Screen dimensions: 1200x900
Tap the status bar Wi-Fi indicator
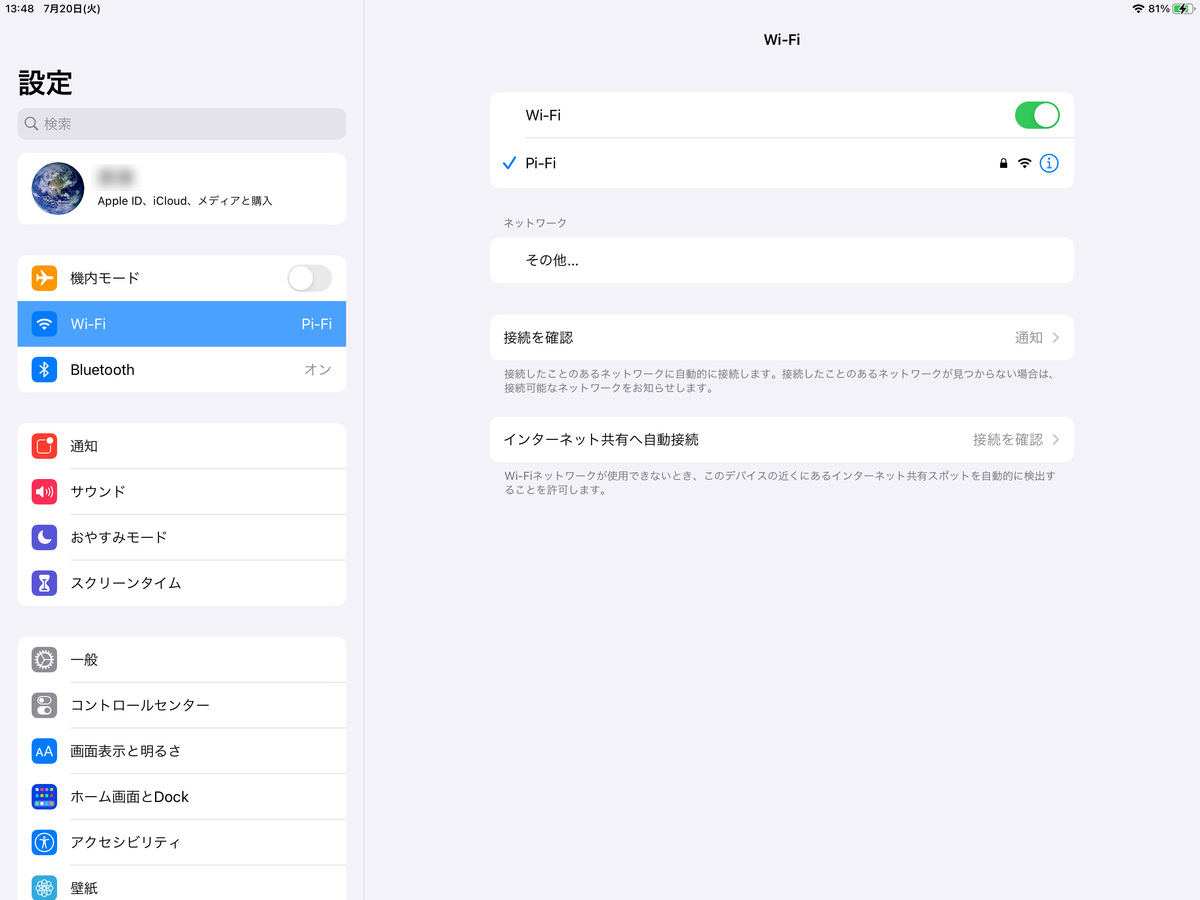pos(1138,8)
